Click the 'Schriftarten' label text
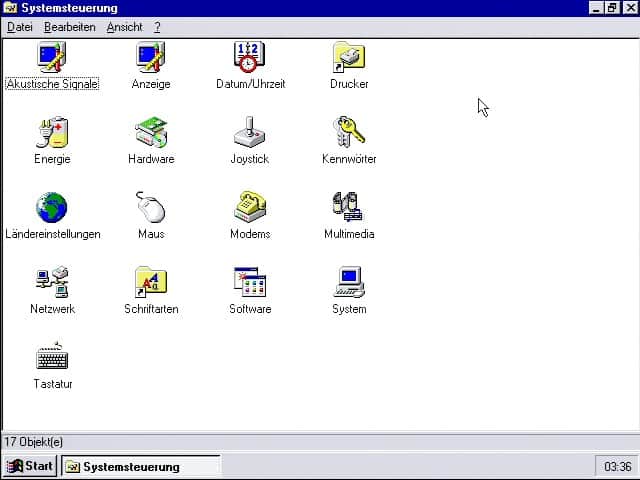 coord(151,309)
